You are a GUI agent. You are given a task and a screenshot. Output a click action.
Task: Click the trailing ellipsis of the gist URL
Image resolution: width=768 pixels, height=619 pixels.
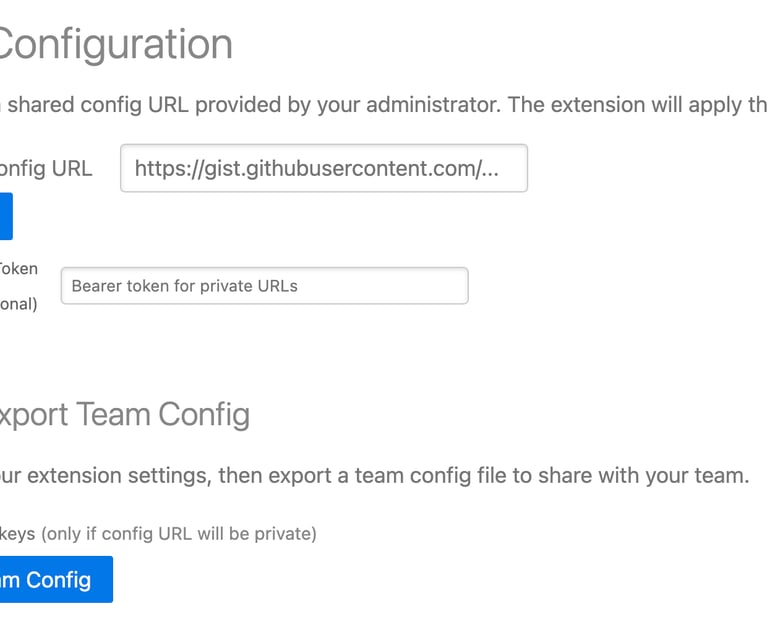(x=489, y=169)
